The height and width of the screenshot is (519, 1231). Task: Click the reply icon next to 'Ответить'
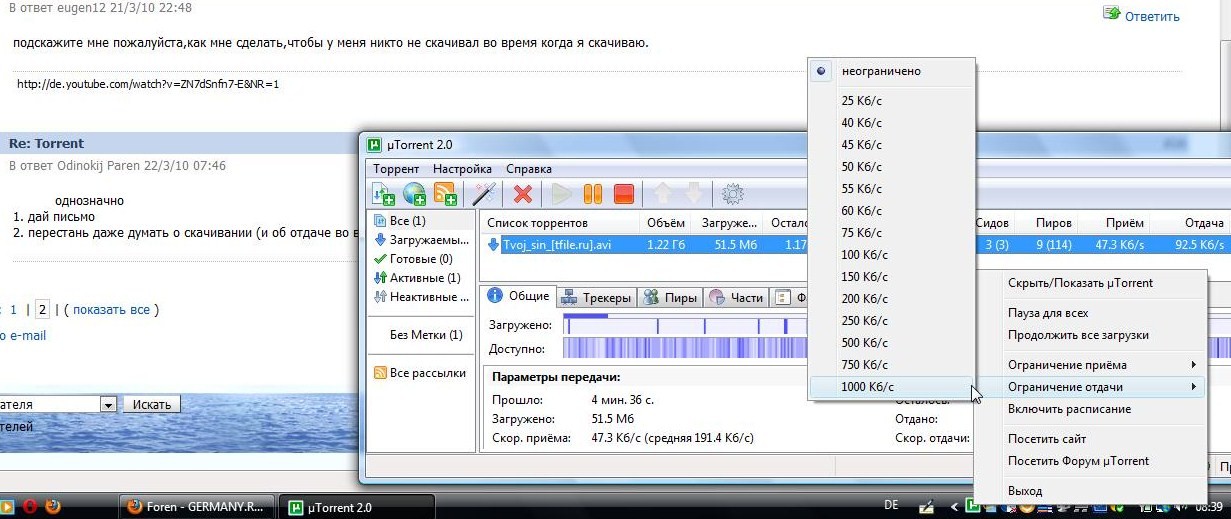(x=1111, y=14)
